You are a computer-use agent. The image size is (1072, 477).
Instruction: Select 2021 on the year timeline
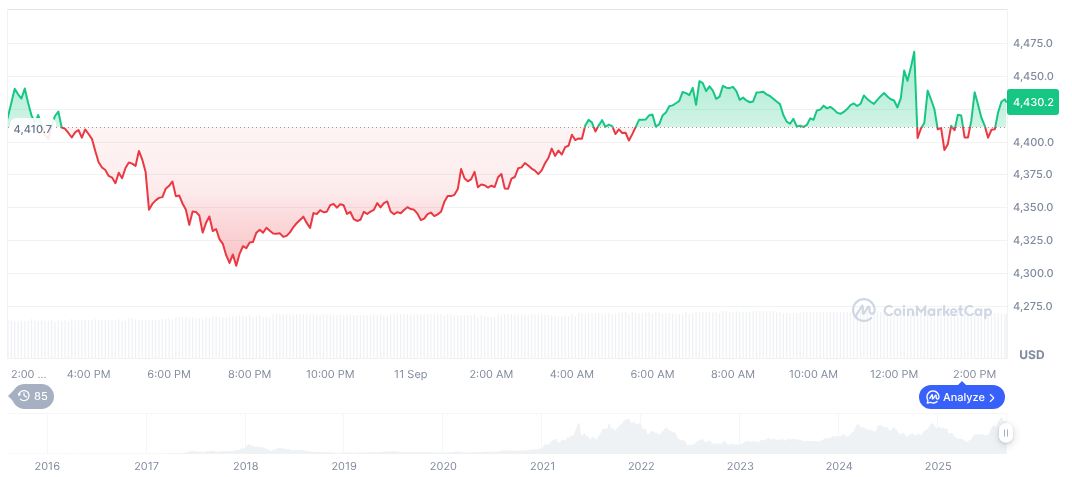click(x=542, y=466)
